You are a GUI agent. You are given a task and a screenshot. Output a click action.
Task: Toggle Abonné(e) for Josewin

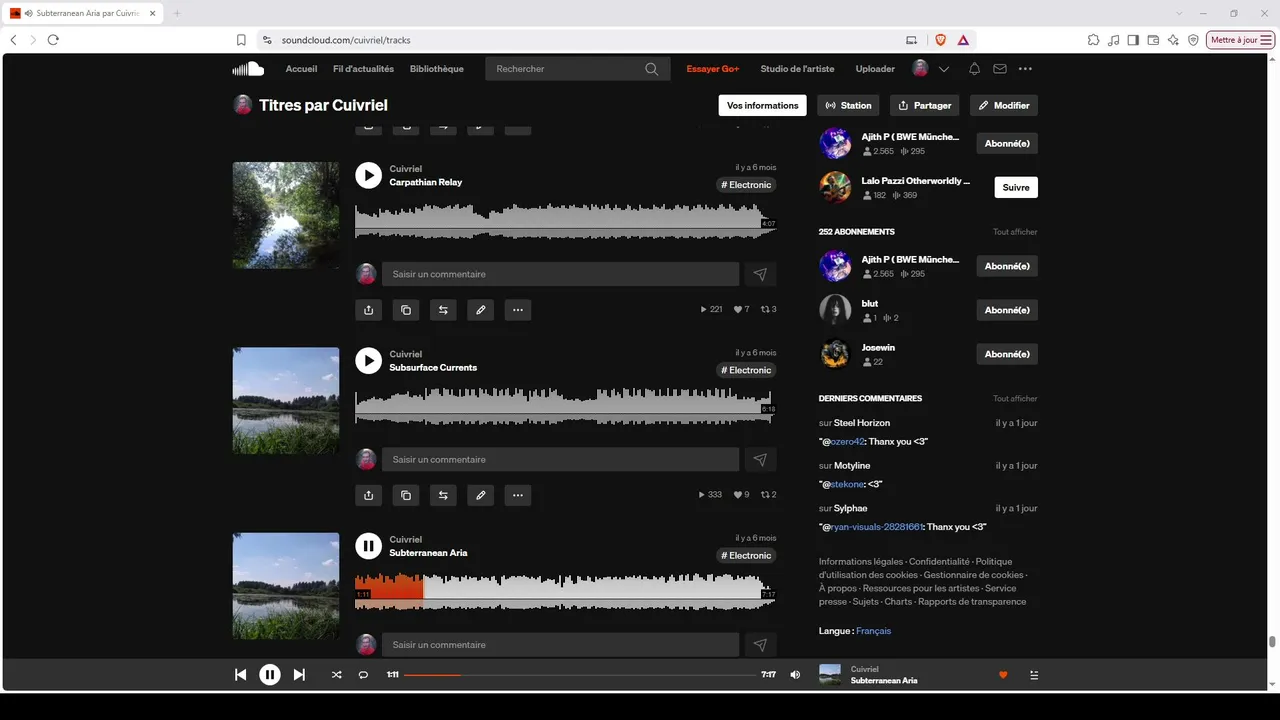coord(1007,354)
